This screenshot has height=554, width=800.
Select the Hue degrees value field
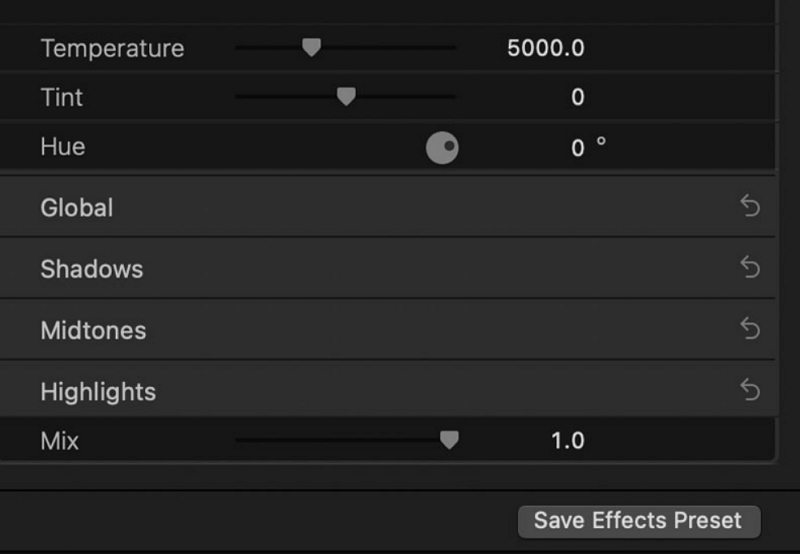(577, 148)
